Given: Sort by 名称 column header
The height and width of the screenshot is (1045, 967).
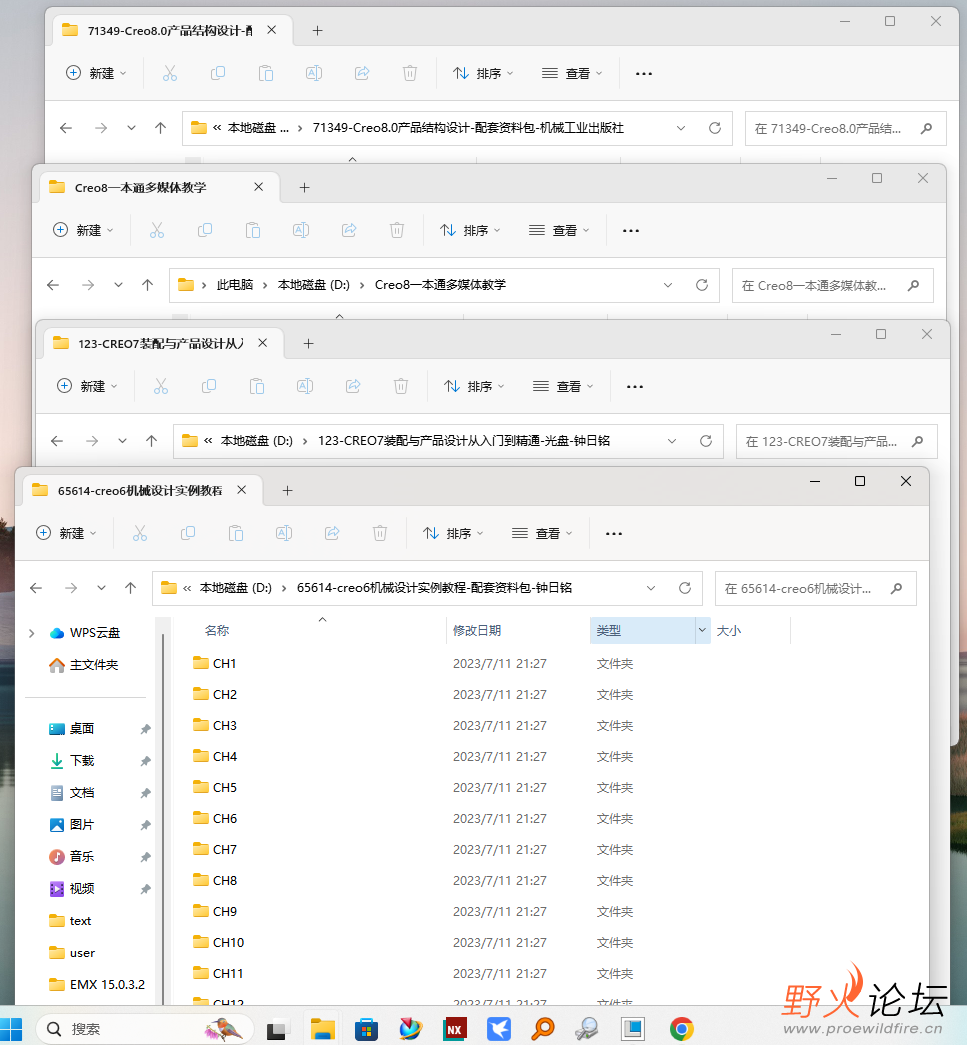Looking at the screenshot, I should [217, 630].
